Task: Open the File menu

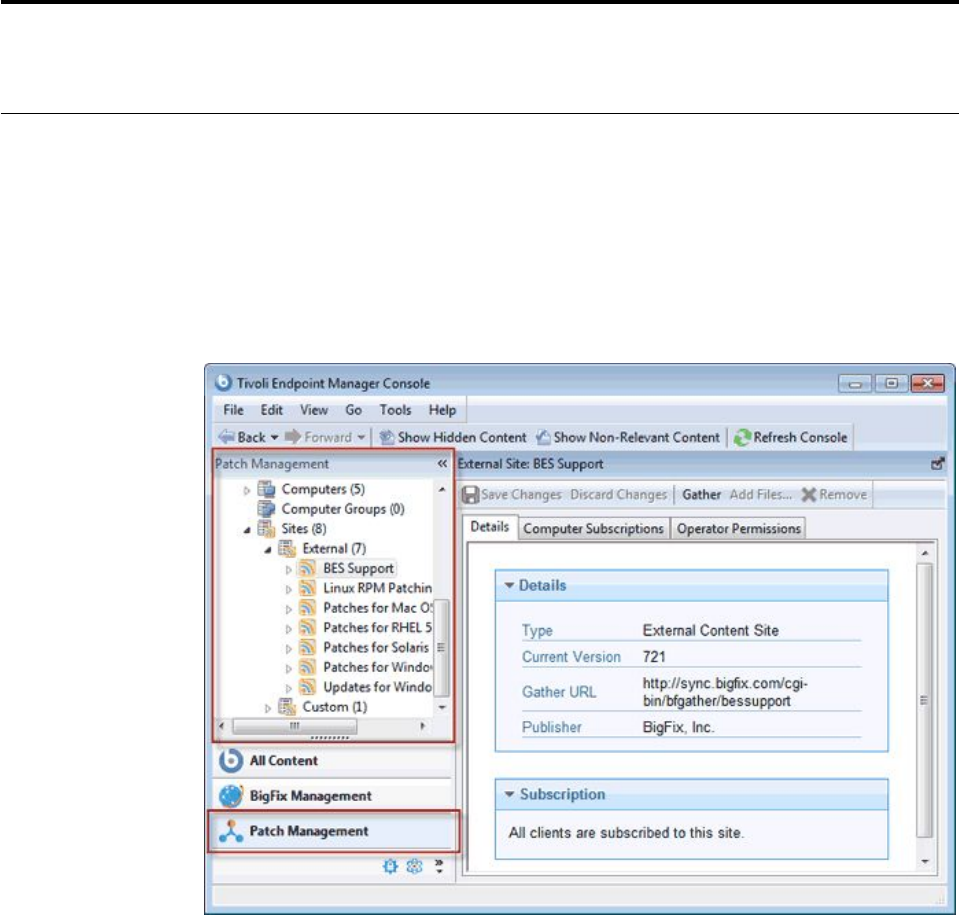Action: [233, 410]
